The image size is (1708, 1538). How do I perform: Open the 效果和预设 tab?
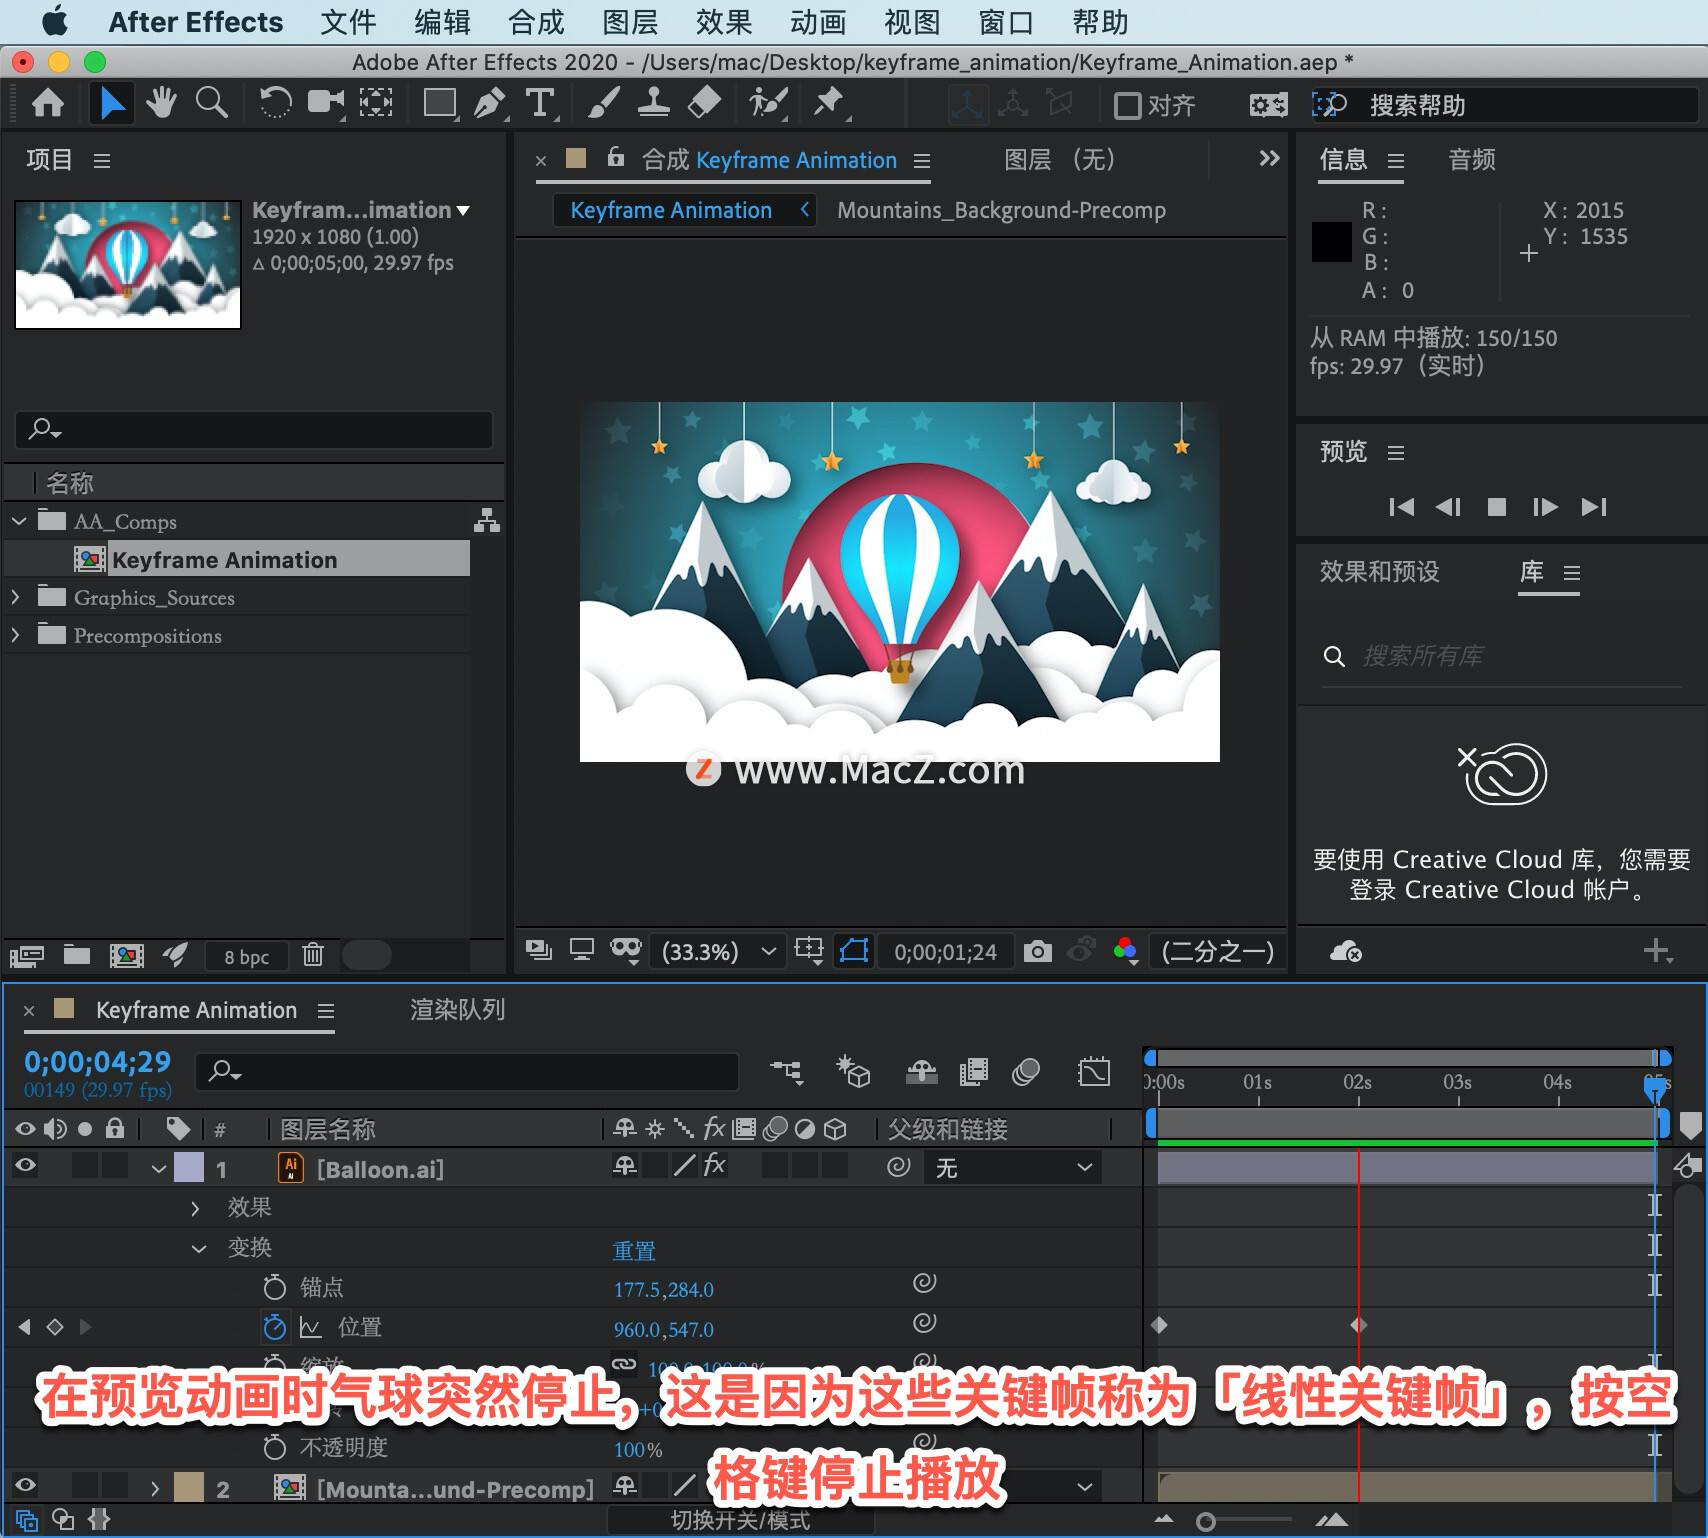[x=1379, y=572]
